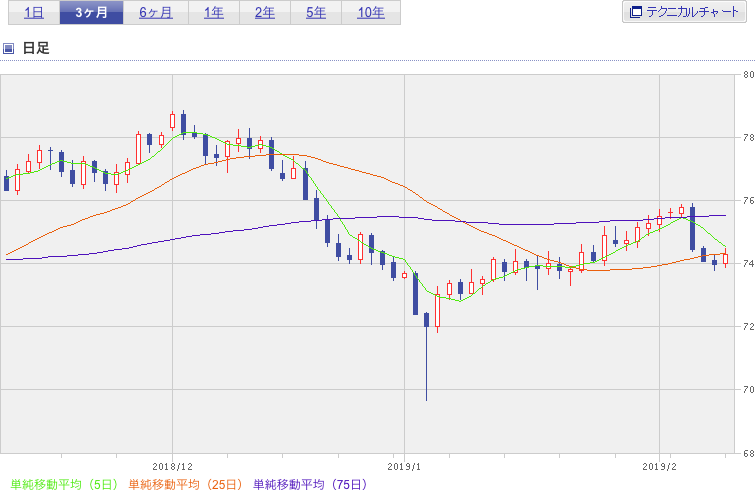The width and height of the screenshot is (755, 493).
Task: Click the 72 price axis label
Action: 748,326
